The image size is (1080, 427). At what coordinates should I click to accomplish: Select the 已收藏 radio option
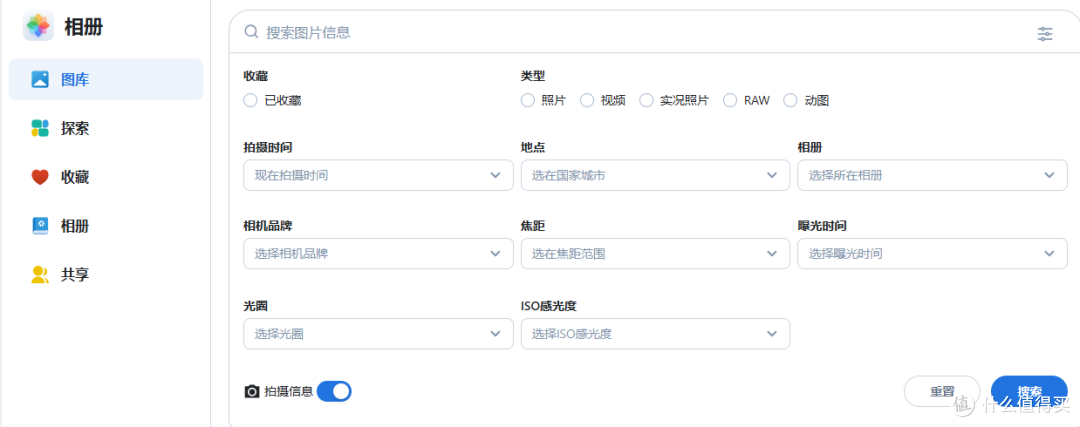(x=250, y=101)
